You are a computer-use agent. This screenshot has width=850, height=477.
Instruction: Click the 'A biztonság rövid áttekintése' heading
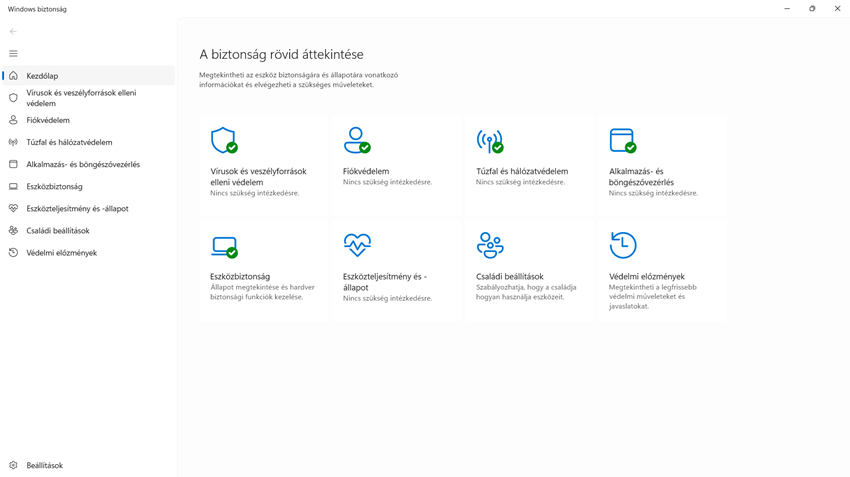click(281, 54)
